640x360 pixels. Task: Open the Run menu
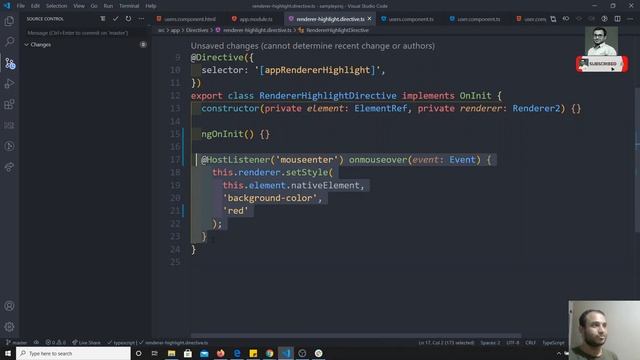click(x=108, y=6)
